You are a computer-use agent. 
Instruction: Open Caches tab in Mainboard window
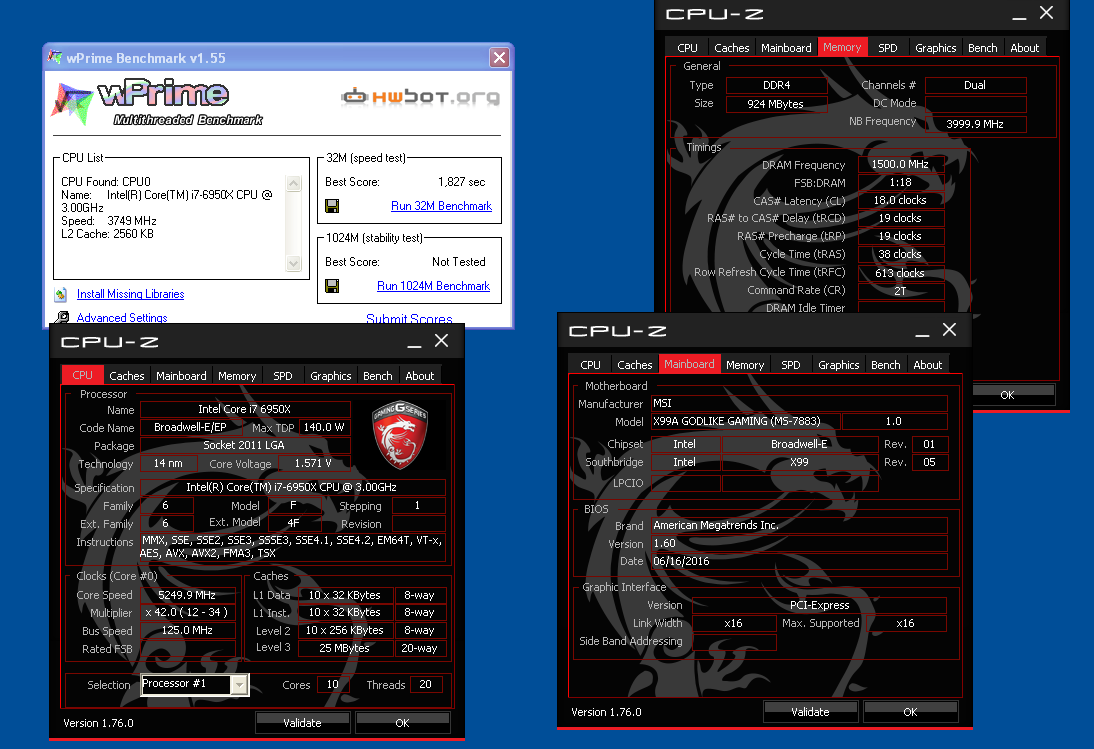click(635, 364)
